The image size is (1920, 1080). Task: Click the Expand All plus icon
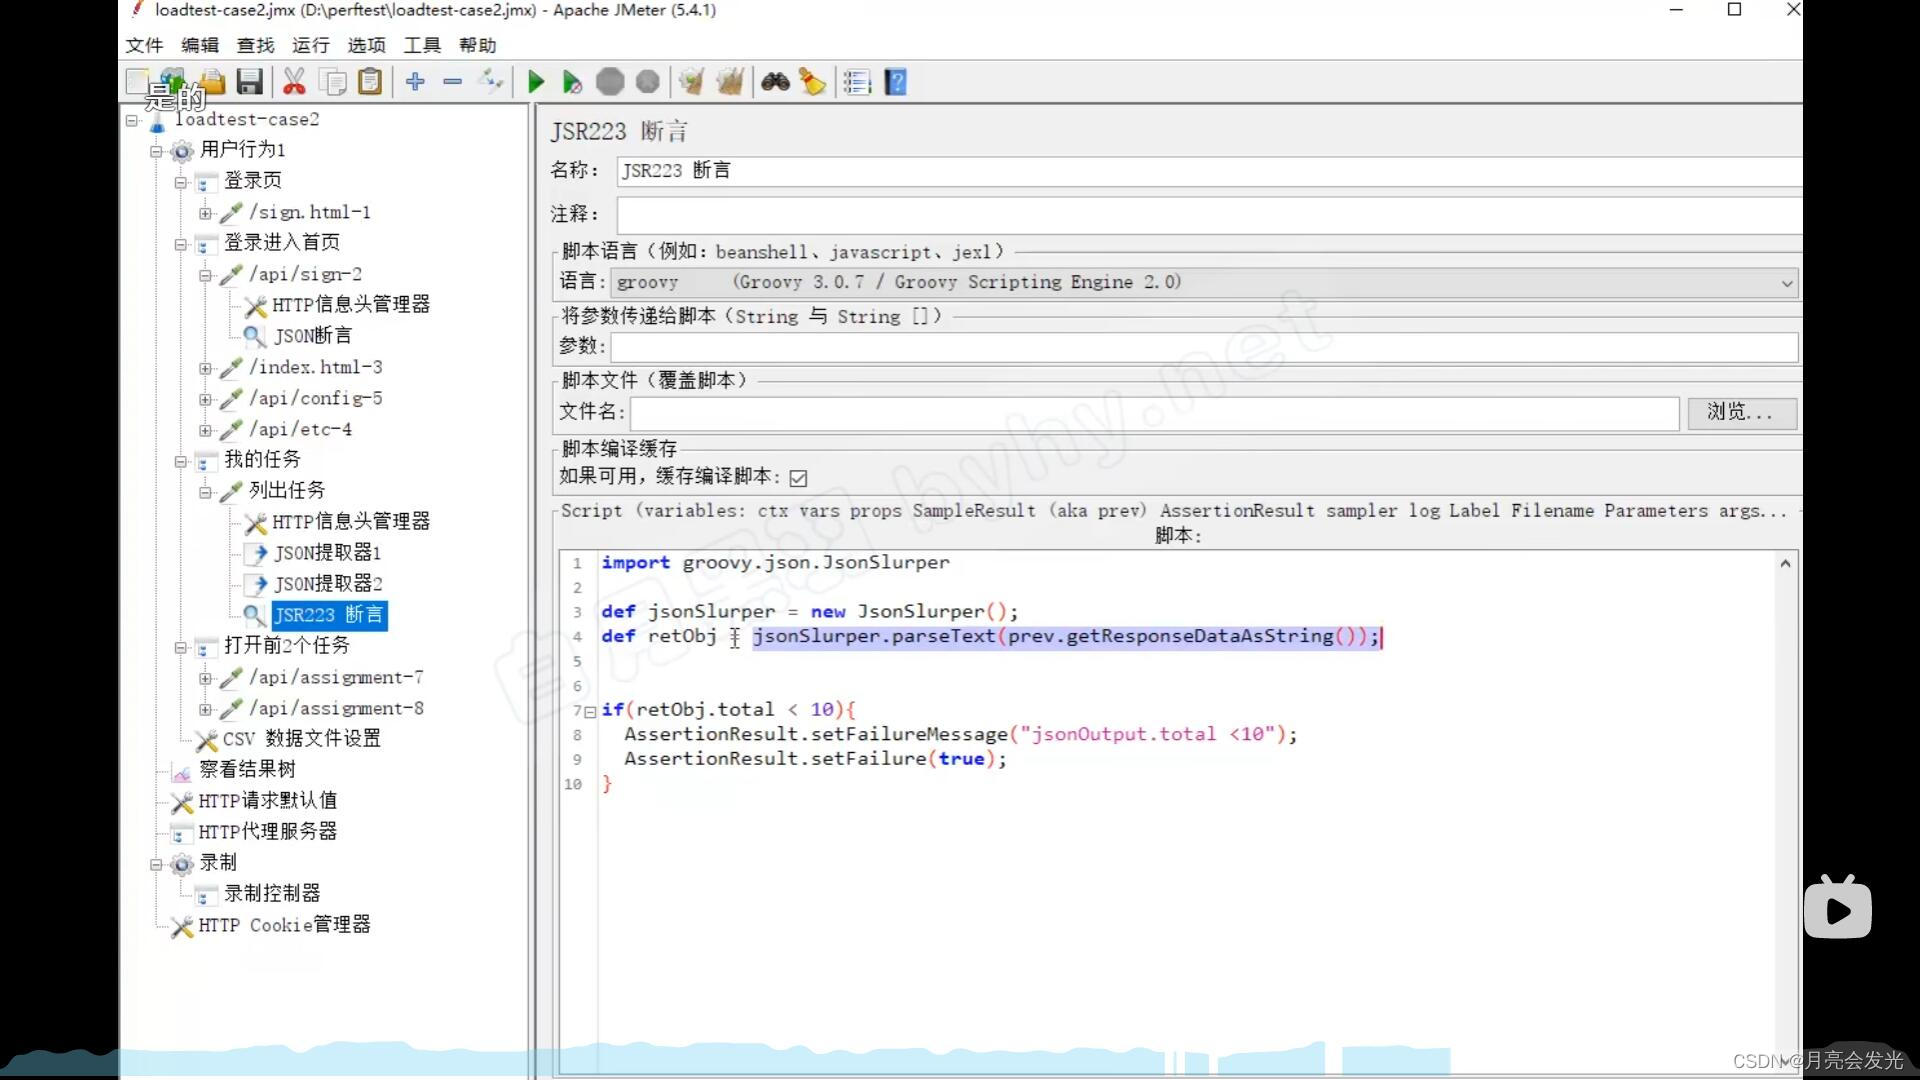point(415,82)
